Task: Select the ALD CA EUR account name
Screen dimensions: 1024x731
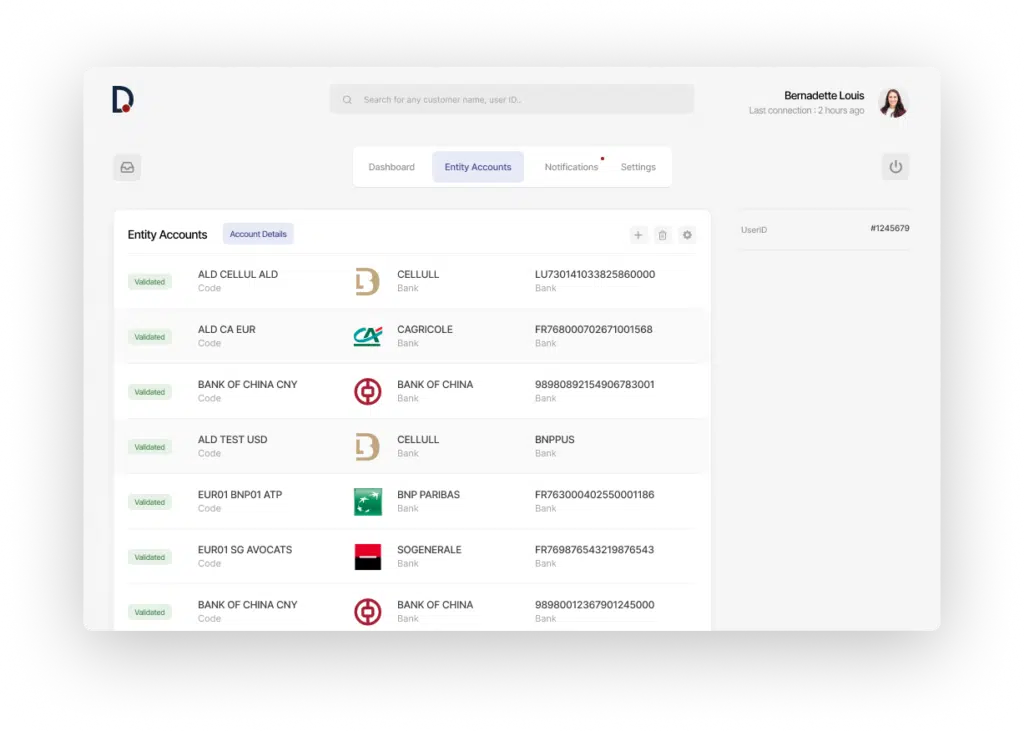Action: (227, 329)
